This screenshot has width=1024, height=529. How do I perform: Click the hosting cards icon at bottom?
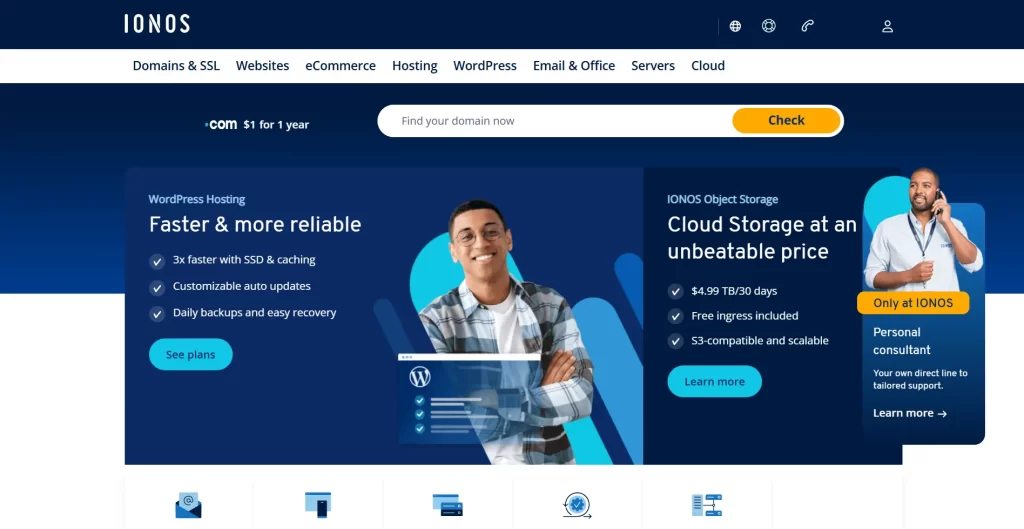447,505
